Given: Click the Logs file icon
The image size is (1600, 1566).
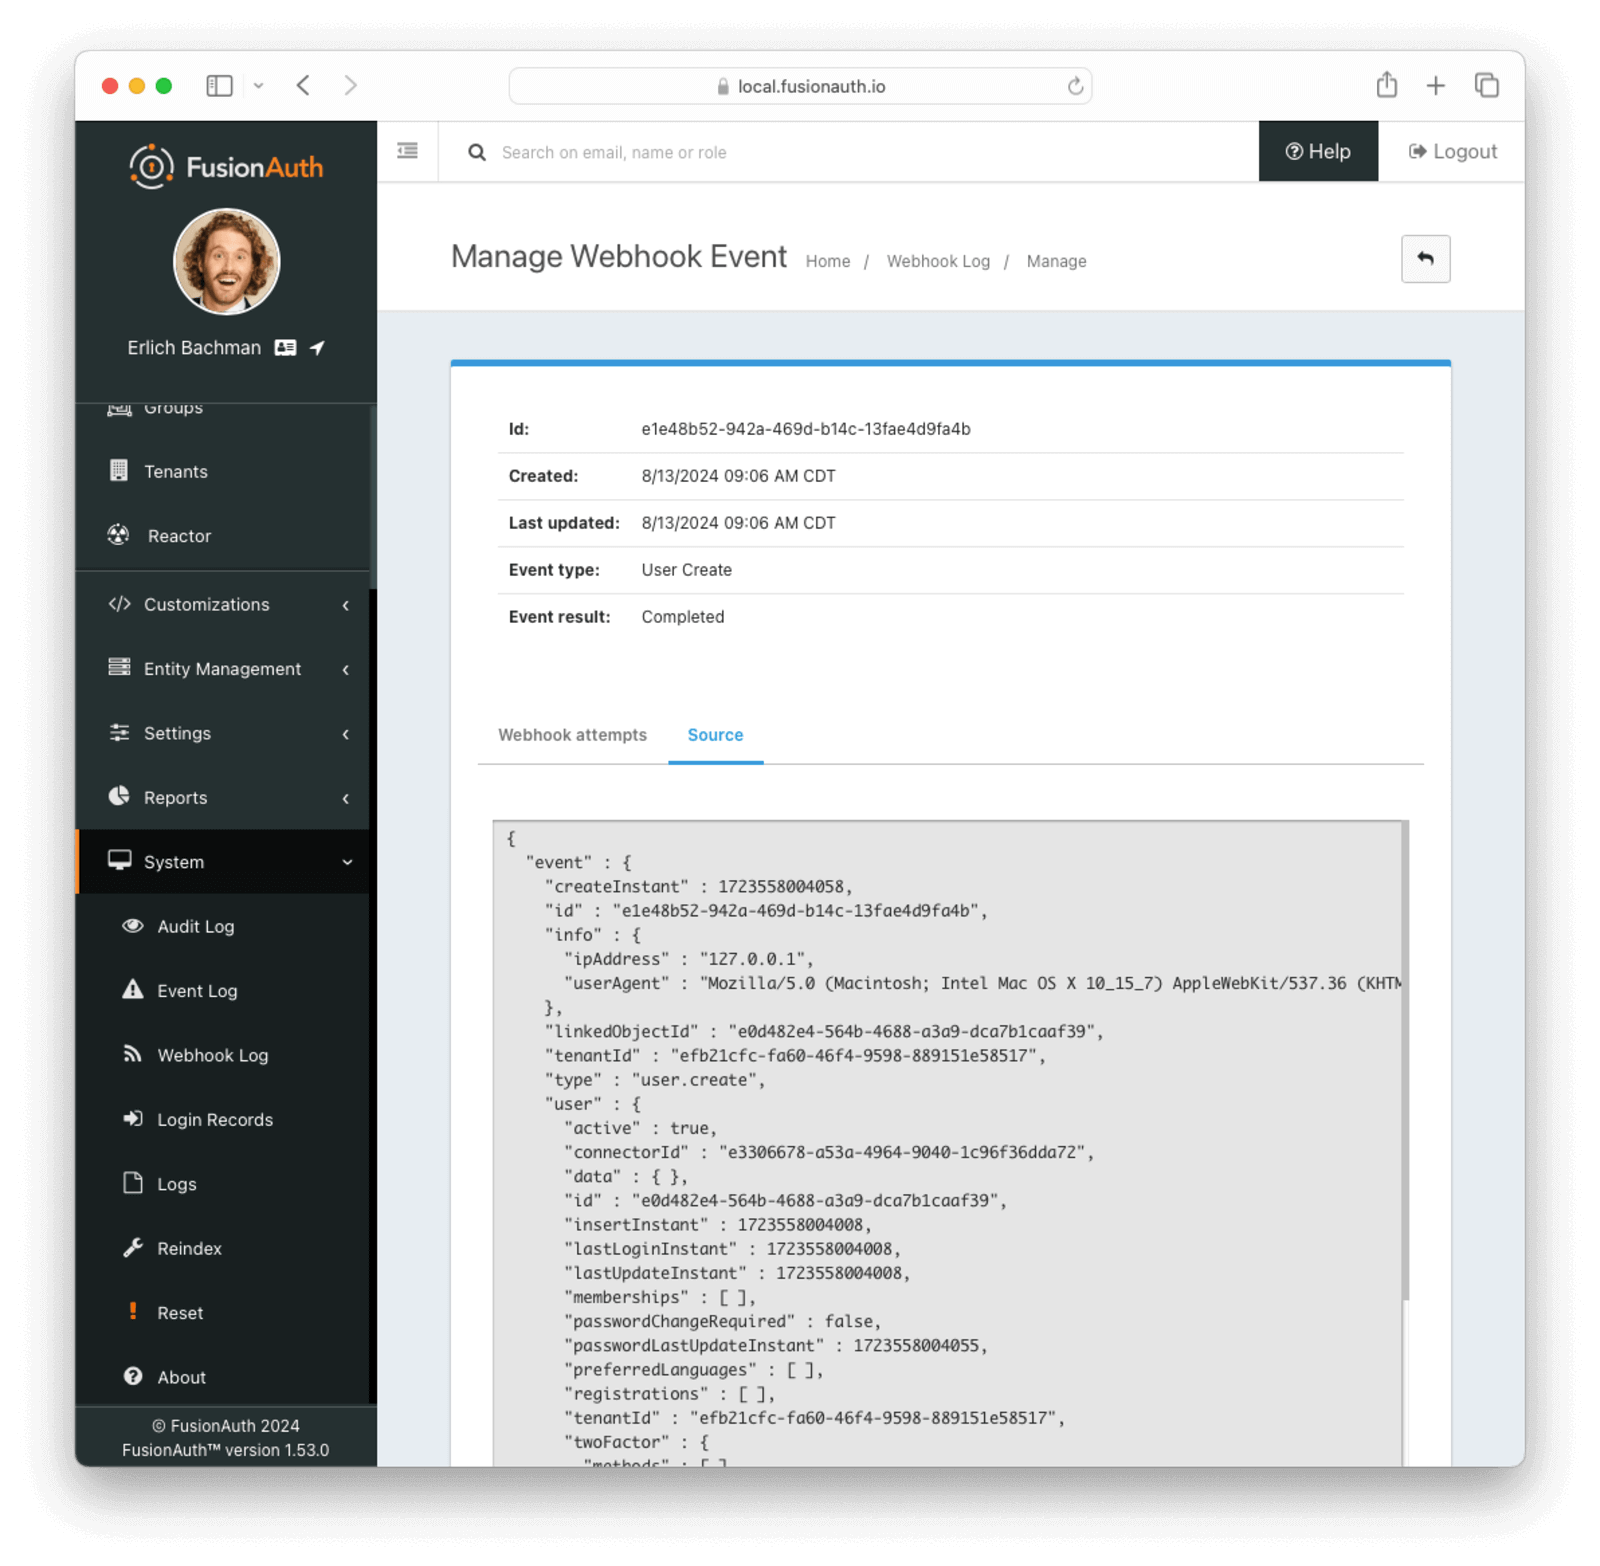Looking at the screenshot, I should [x=132, y=1183].
